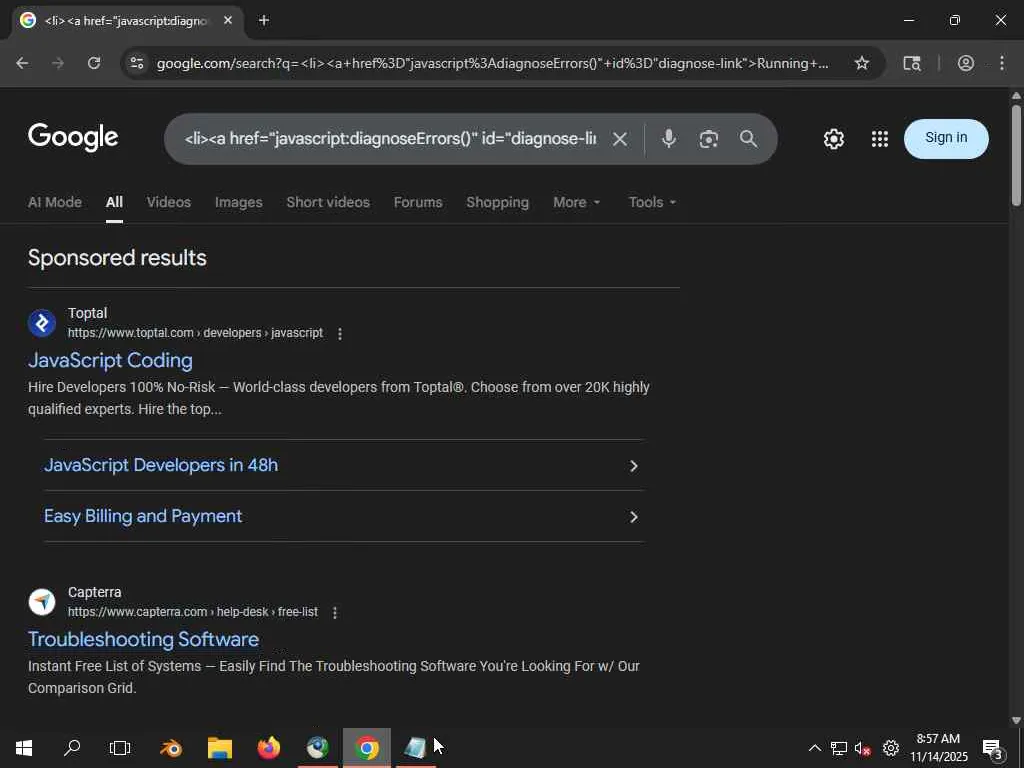Launch Blender from the taskbar

(171, 748)
